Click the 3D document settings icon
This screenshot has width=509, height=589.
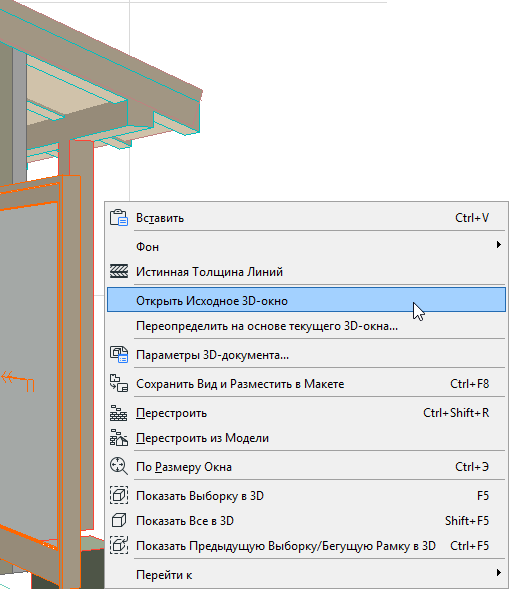coord(119,355)
